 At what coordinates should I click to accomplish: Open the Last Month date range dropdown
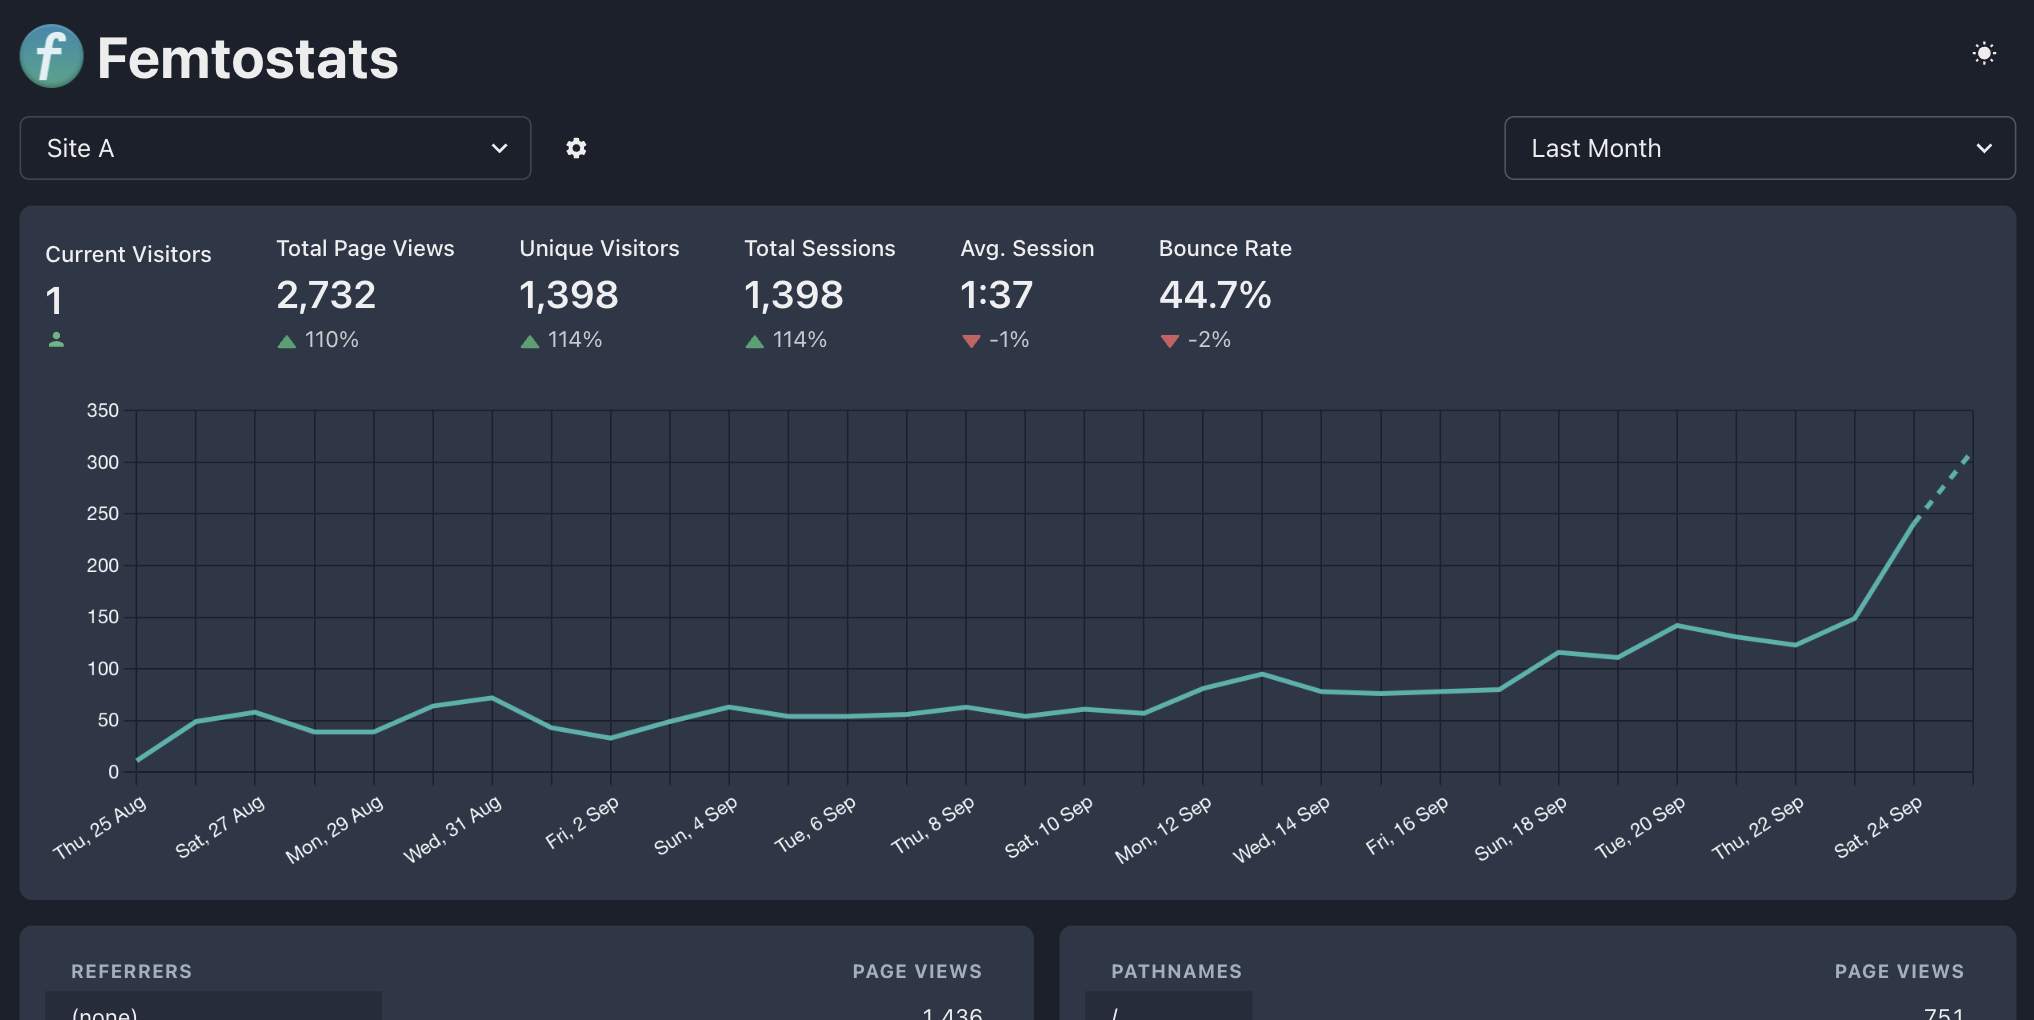coord(1759,148)
